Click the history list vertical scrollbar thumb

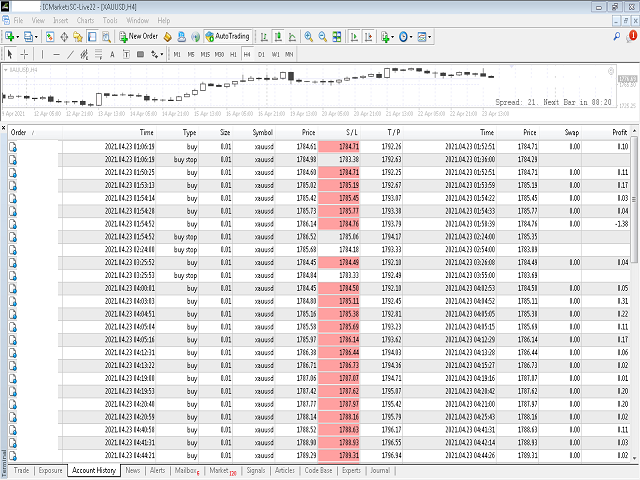pyautogui.click(x=634, y=200)
